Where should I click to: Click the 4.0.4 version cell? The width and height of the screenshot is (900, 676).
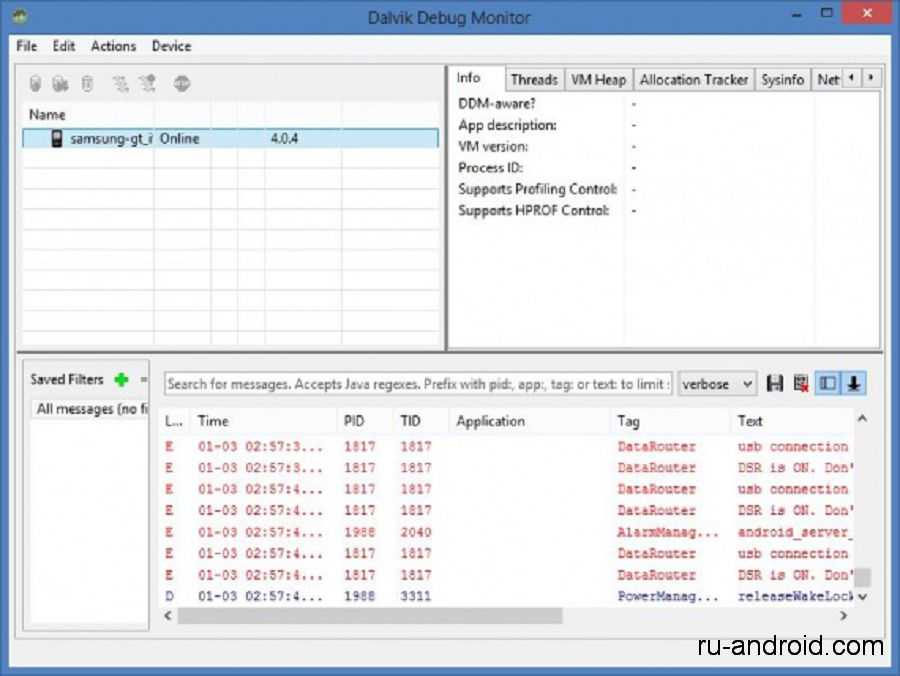(284, 138)
